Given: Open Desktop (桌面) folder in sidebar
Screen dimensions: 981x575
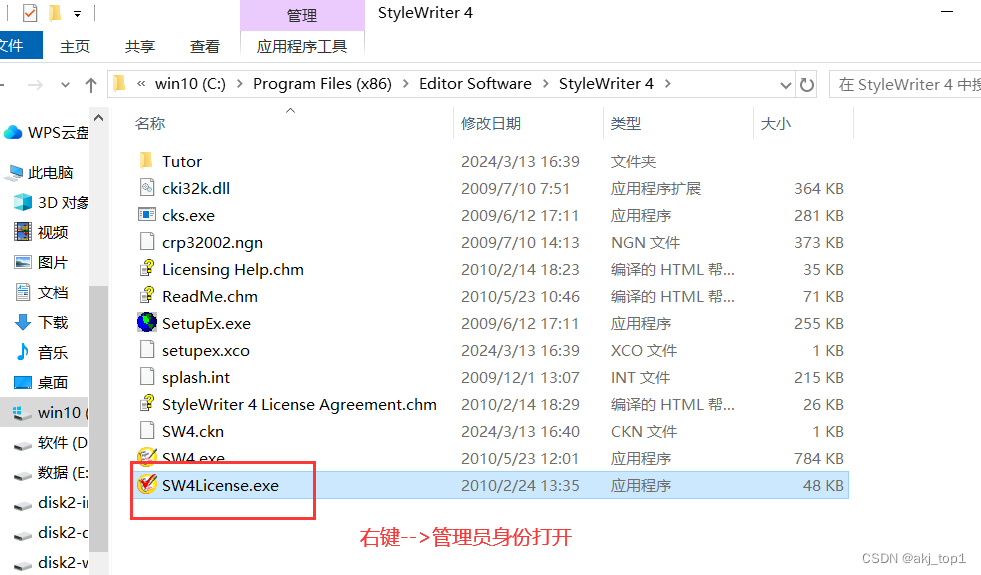Looking at the screenshot, I should (x=41, y=382).
